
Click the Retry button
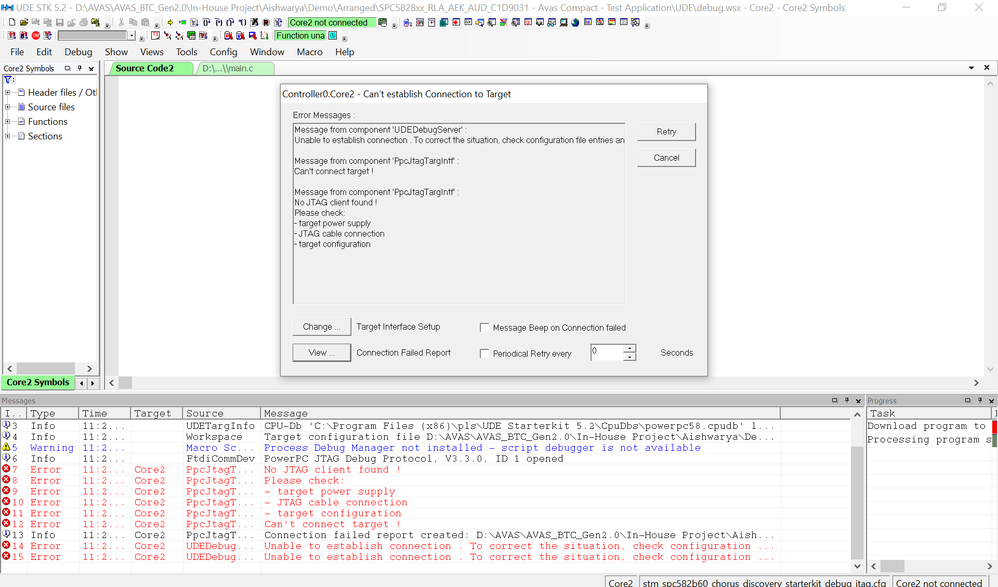pyautogui.click(x=666, y=132)
